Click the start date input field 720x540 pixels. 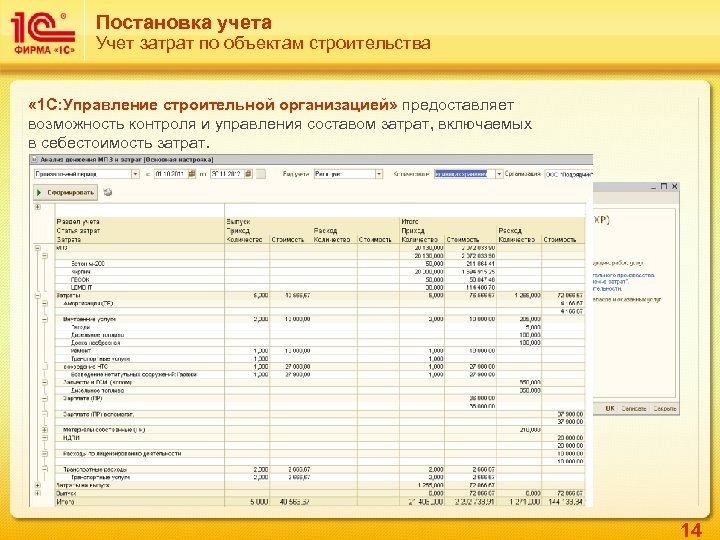coord(170,174)
